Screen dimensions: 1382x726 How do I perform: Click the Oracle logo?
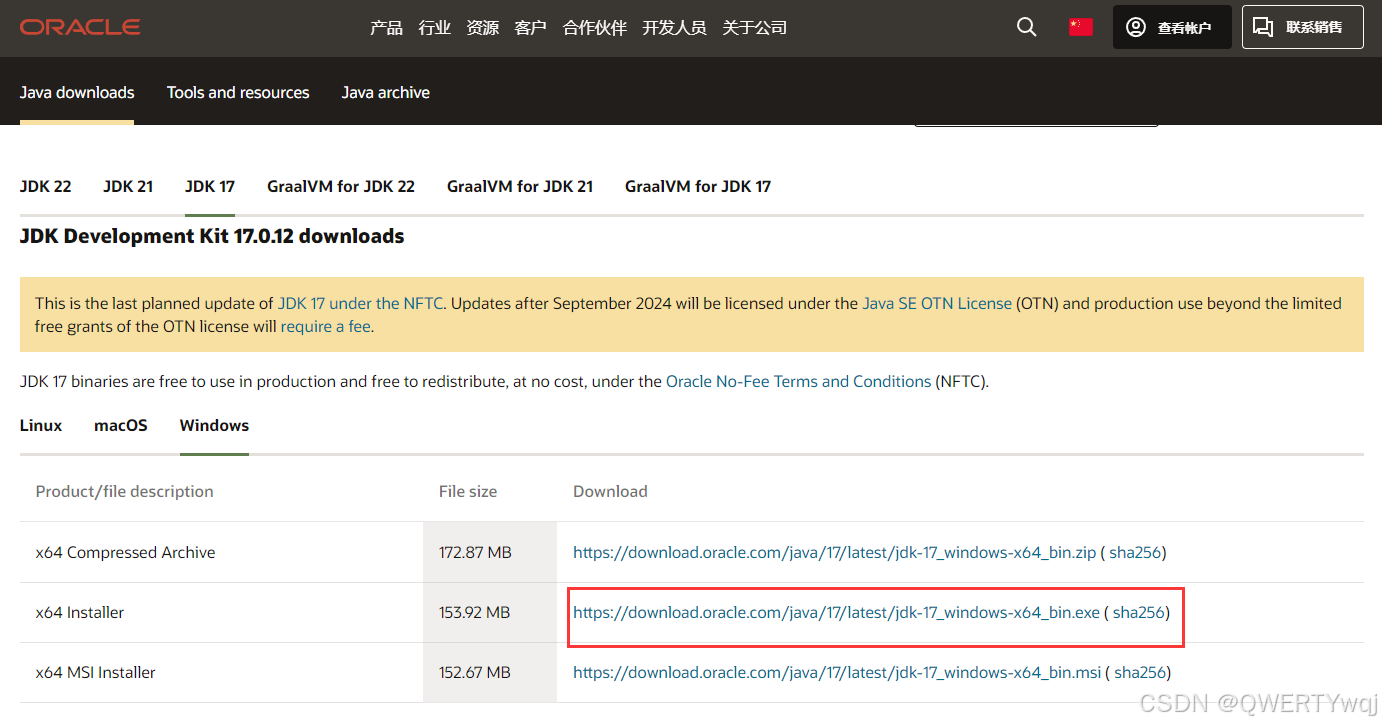[80, 27]
